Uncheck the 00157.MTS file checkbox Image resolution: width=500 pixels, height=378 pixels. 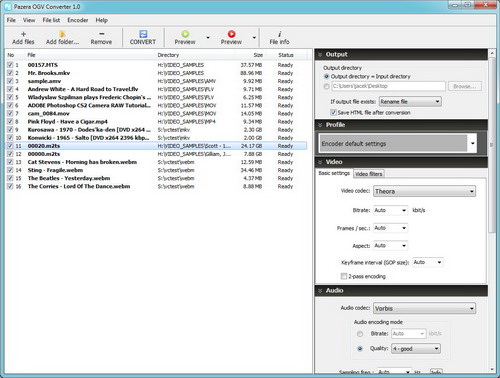[x=10, y=65]
